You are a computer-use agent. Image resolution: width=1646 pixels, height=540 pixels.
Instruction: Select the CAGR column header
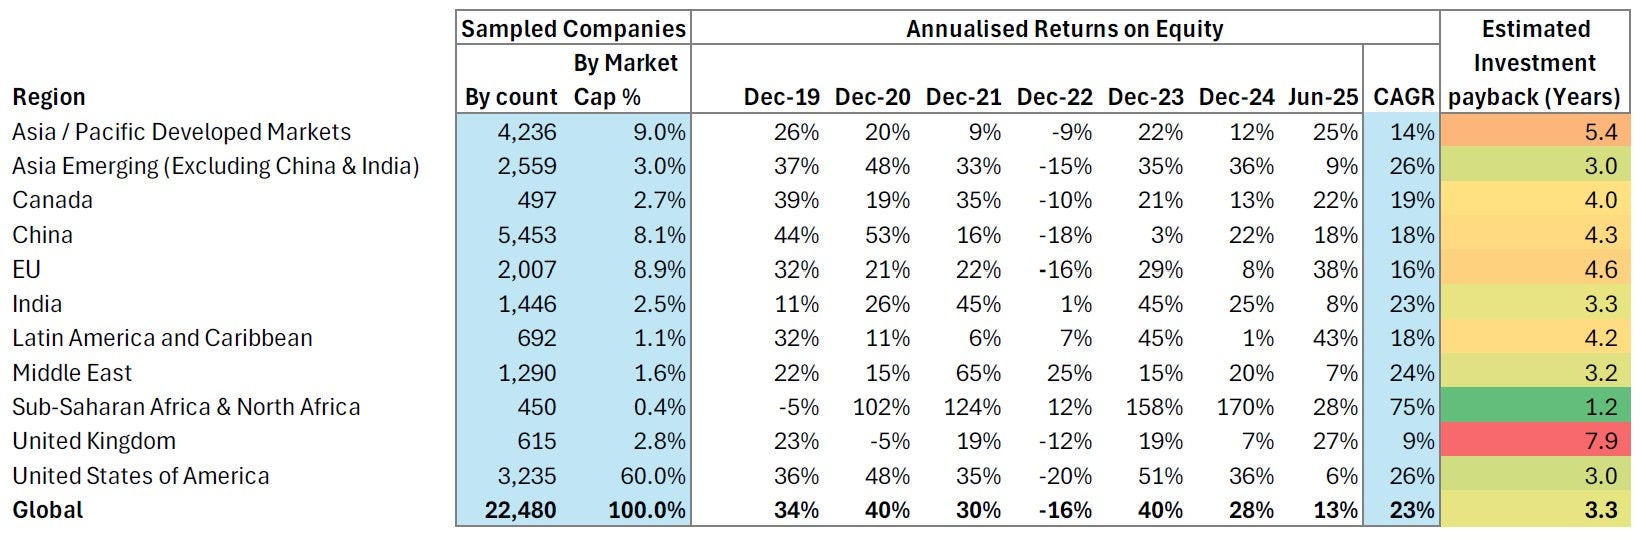pyautogui.click(x=1404, y=97)
